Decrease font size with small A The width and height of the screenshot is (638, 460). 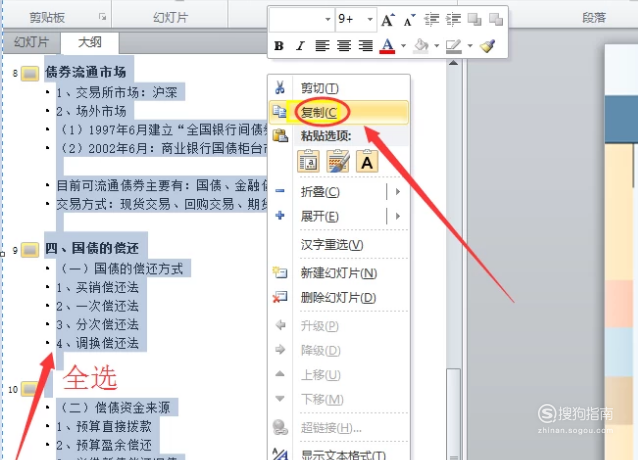click(x=409, y=20)
